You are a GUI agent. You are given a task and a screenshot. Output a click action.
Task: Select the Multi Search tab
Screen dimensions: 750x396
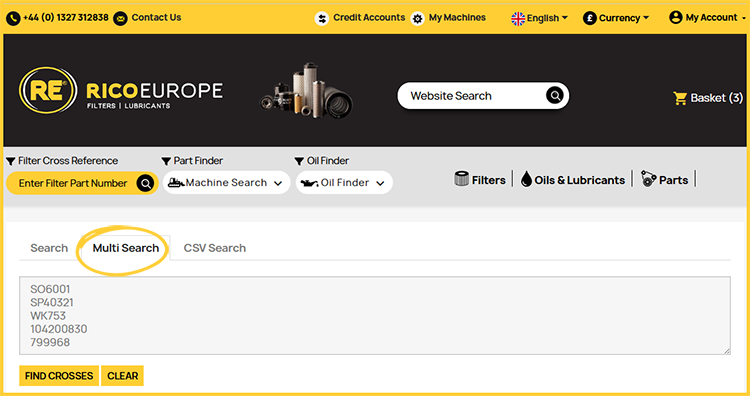click(x=126, y=248)
